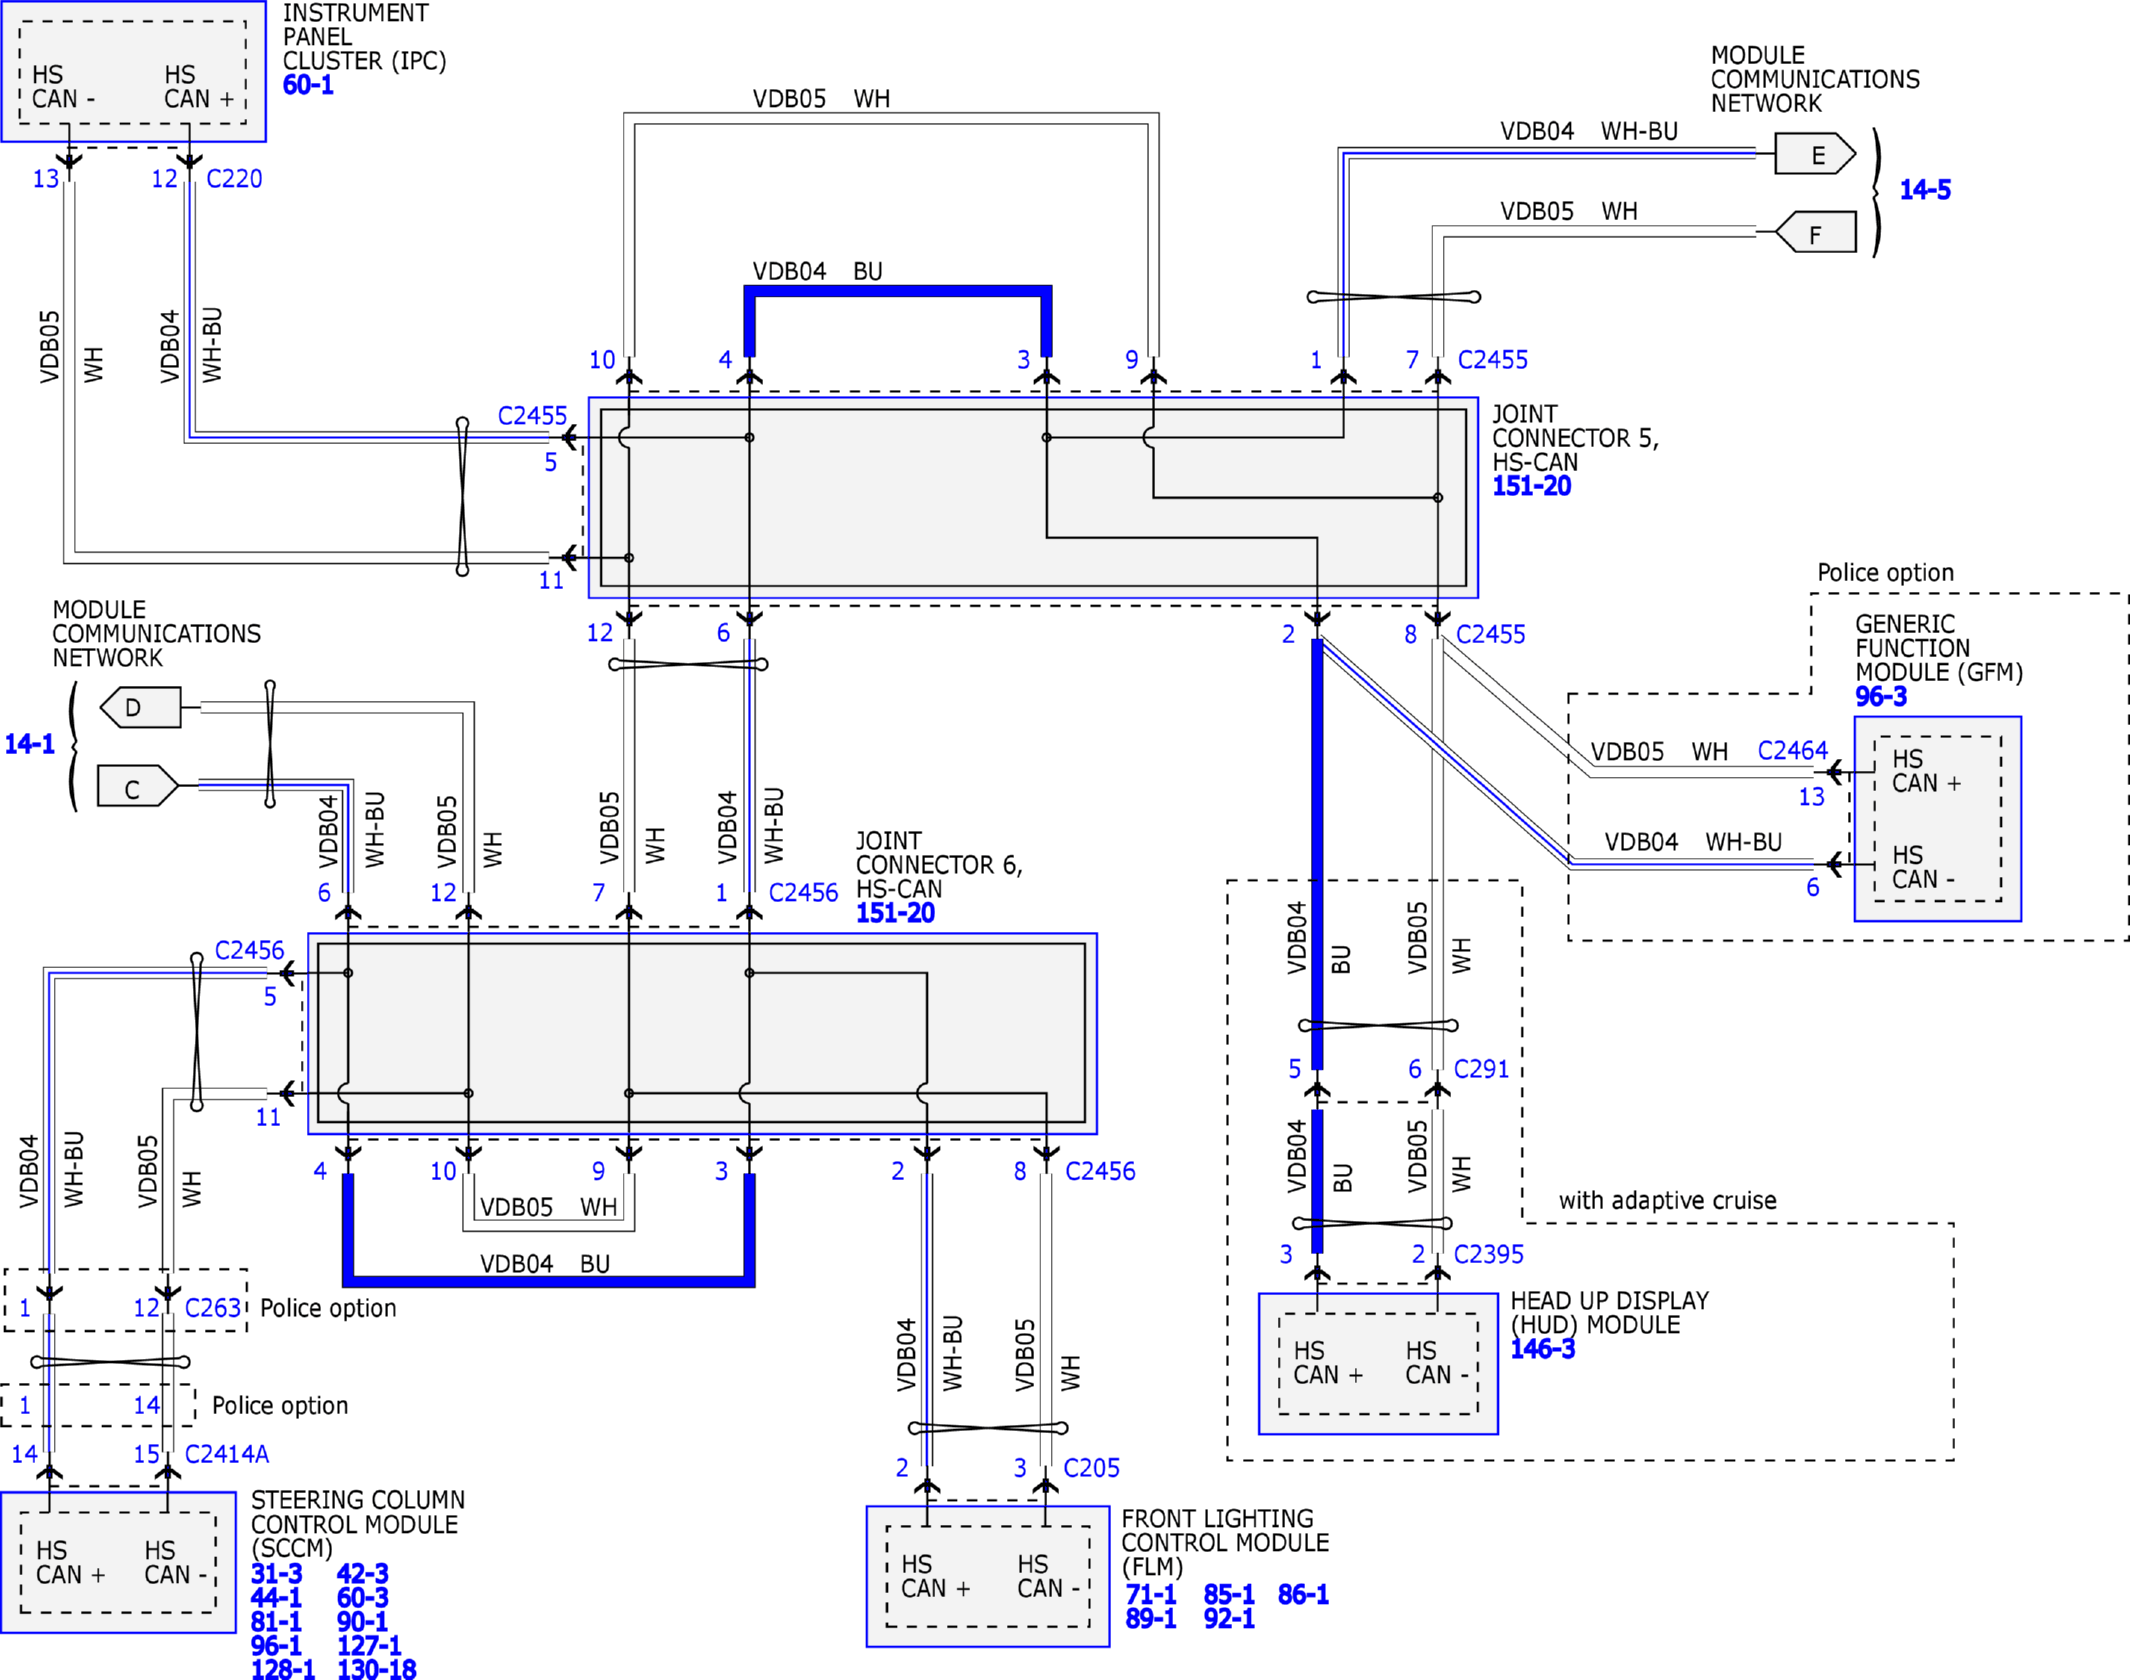Click the Steering Column Control Module box

click(118, 1563)
